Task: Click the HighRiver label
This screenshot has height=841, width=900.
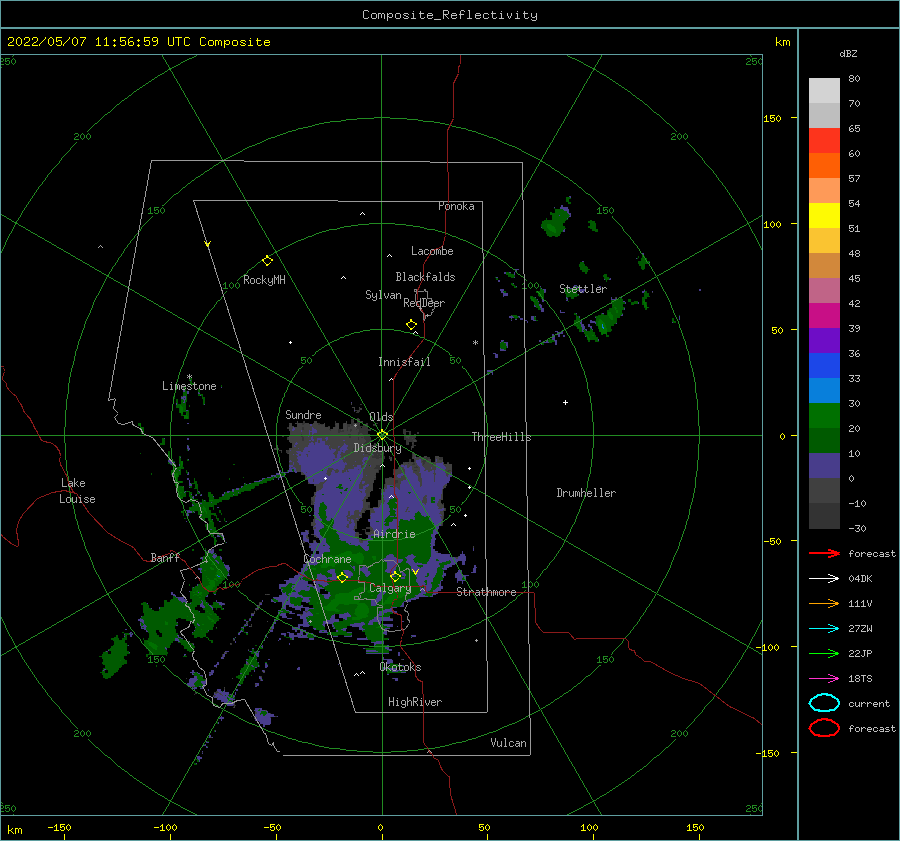Action: 415,702
